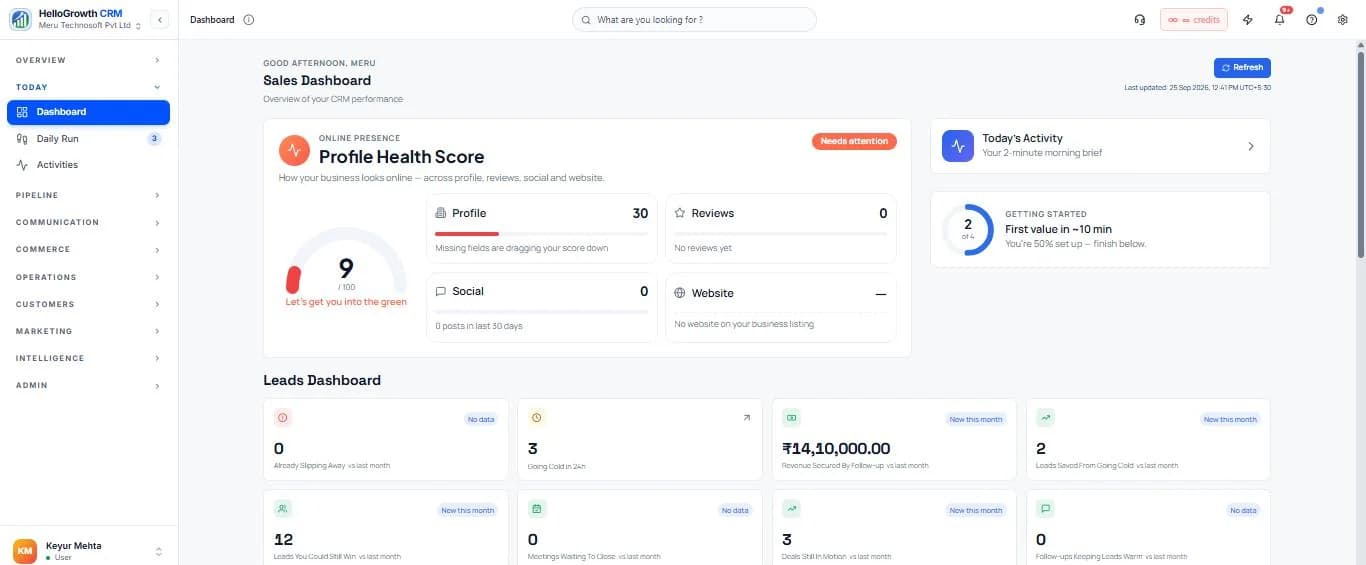Expand the Pipeline section
Image resolution: width=1366 pixels, height=565 pixels.
(x=88, y=195)
